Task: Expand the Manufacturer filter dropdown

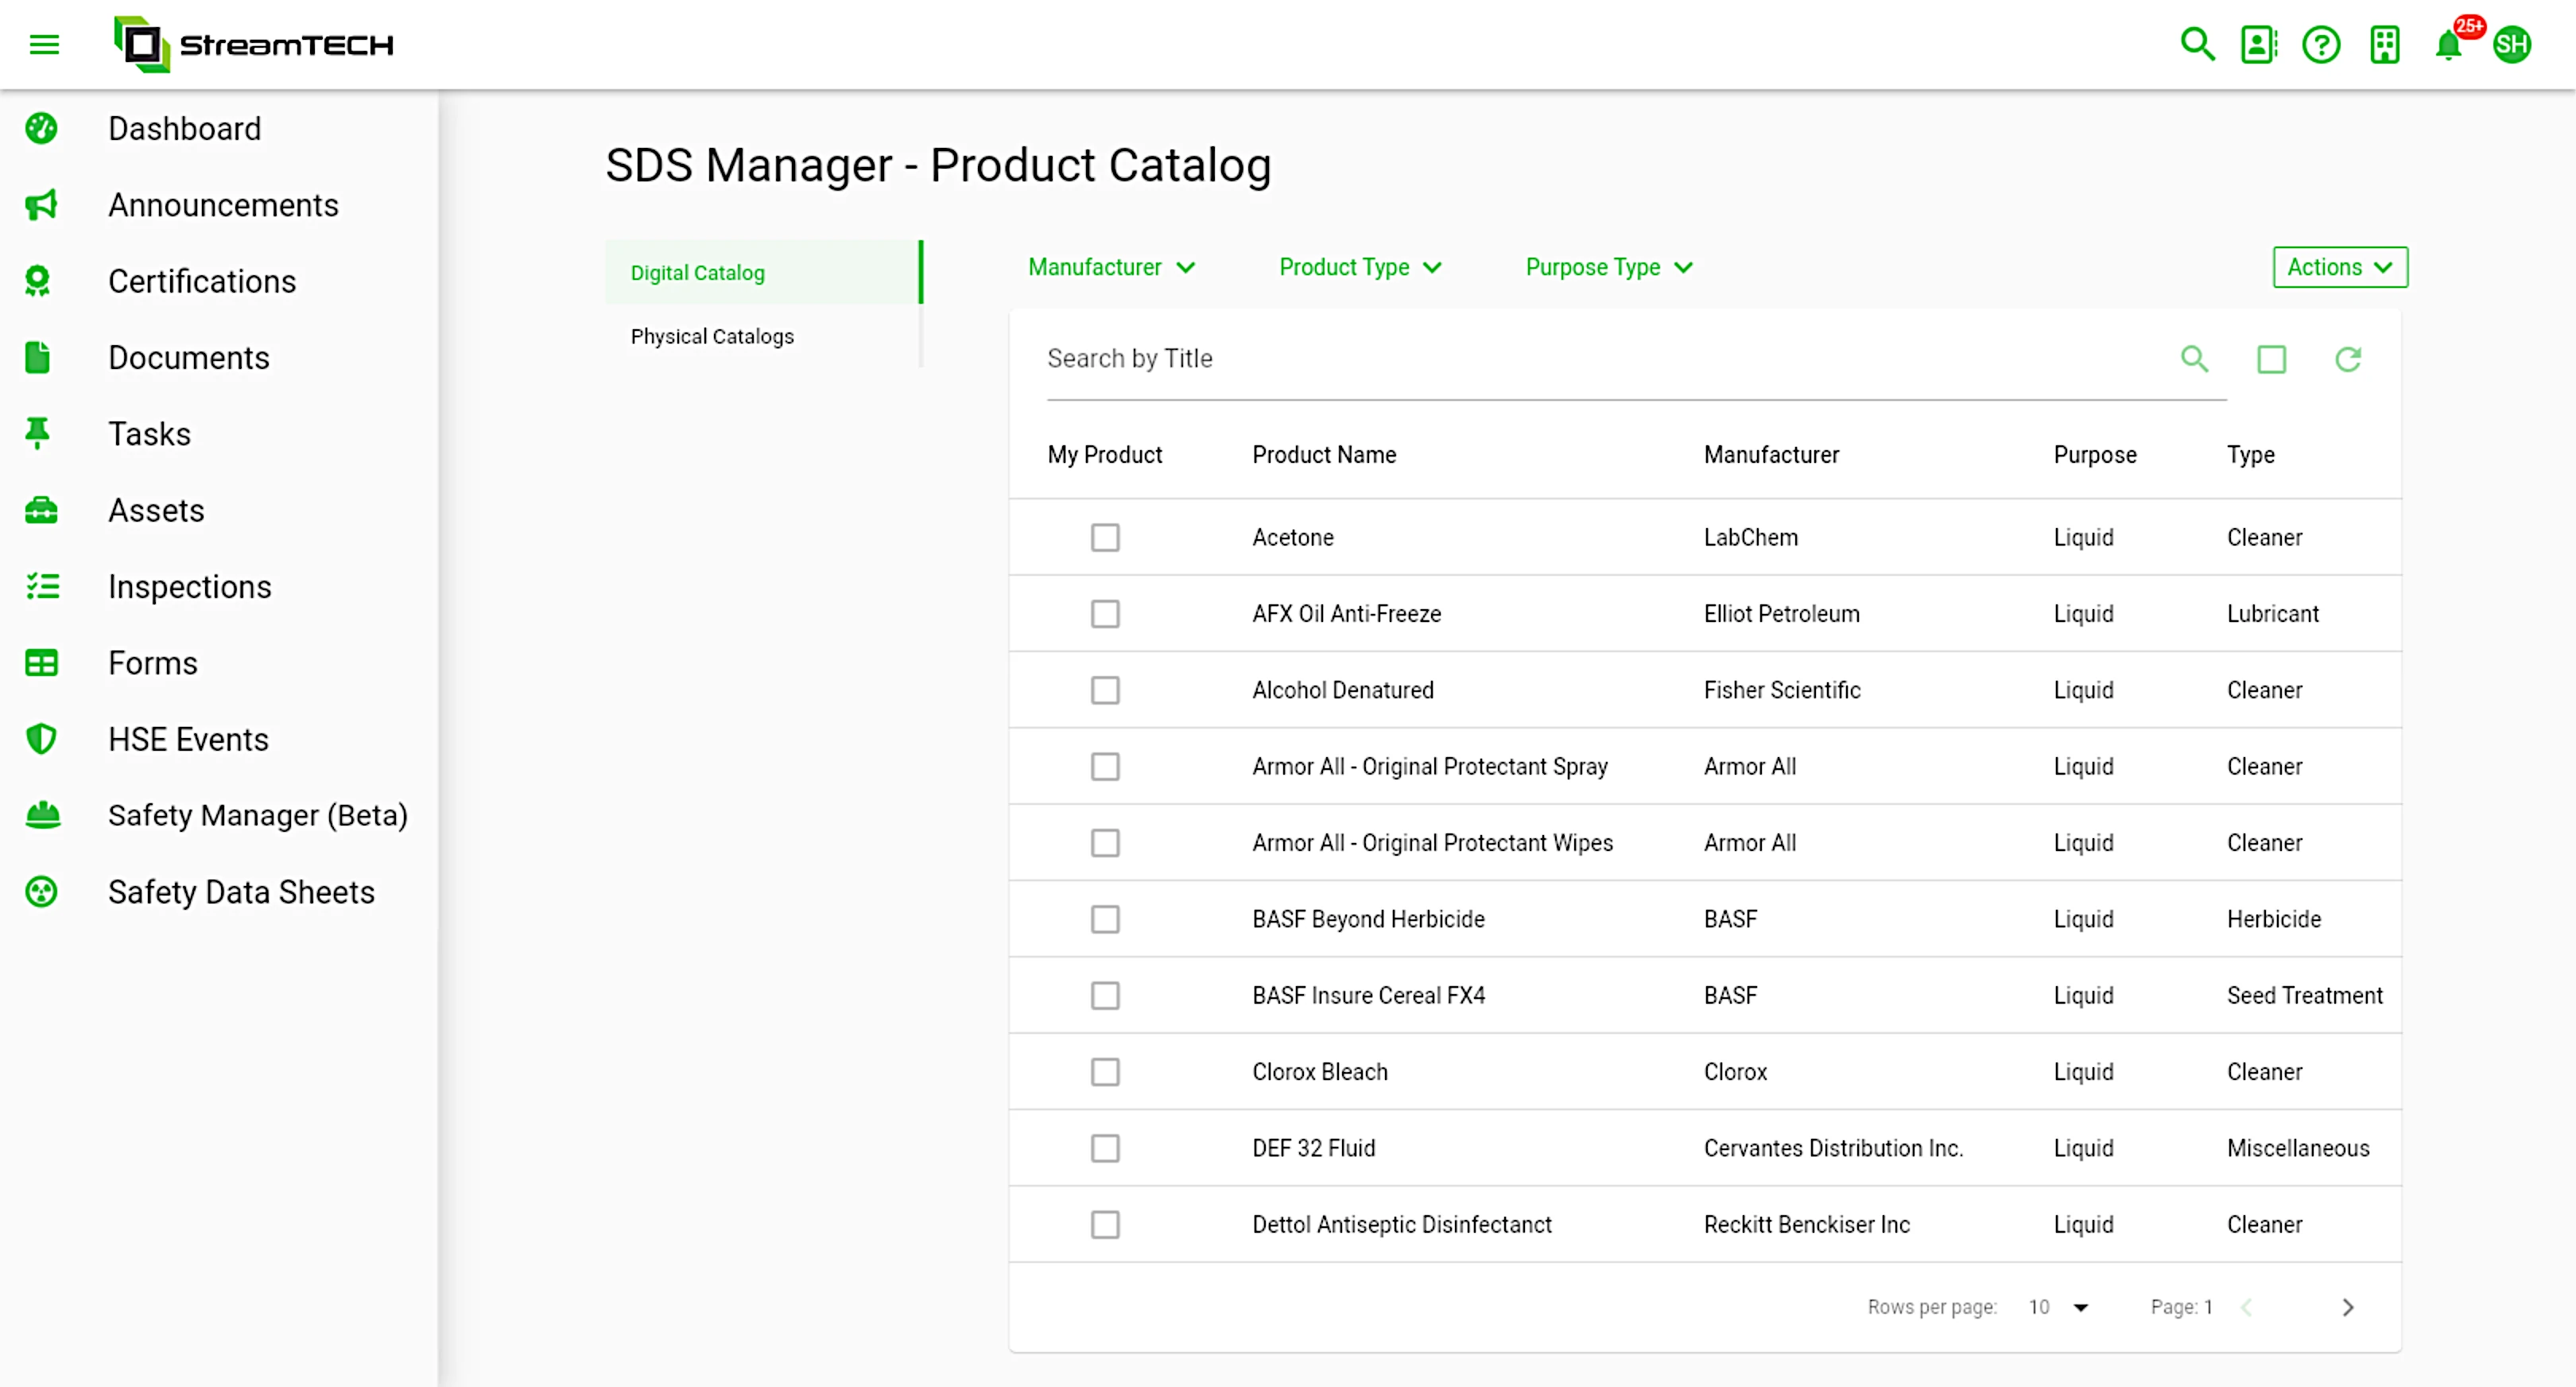Action: point(1112,267)
